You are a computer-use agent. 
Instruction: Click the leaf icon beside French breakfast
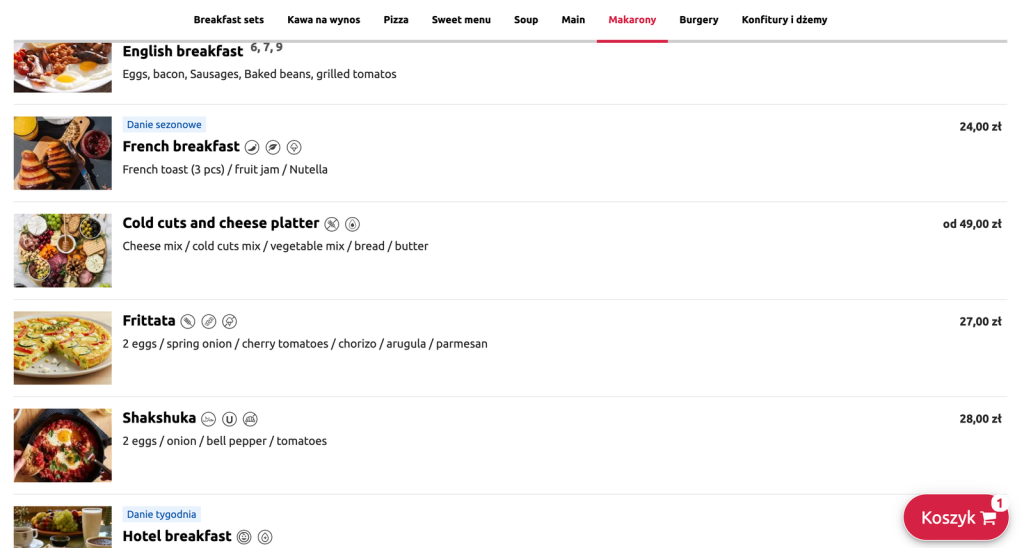273,148
